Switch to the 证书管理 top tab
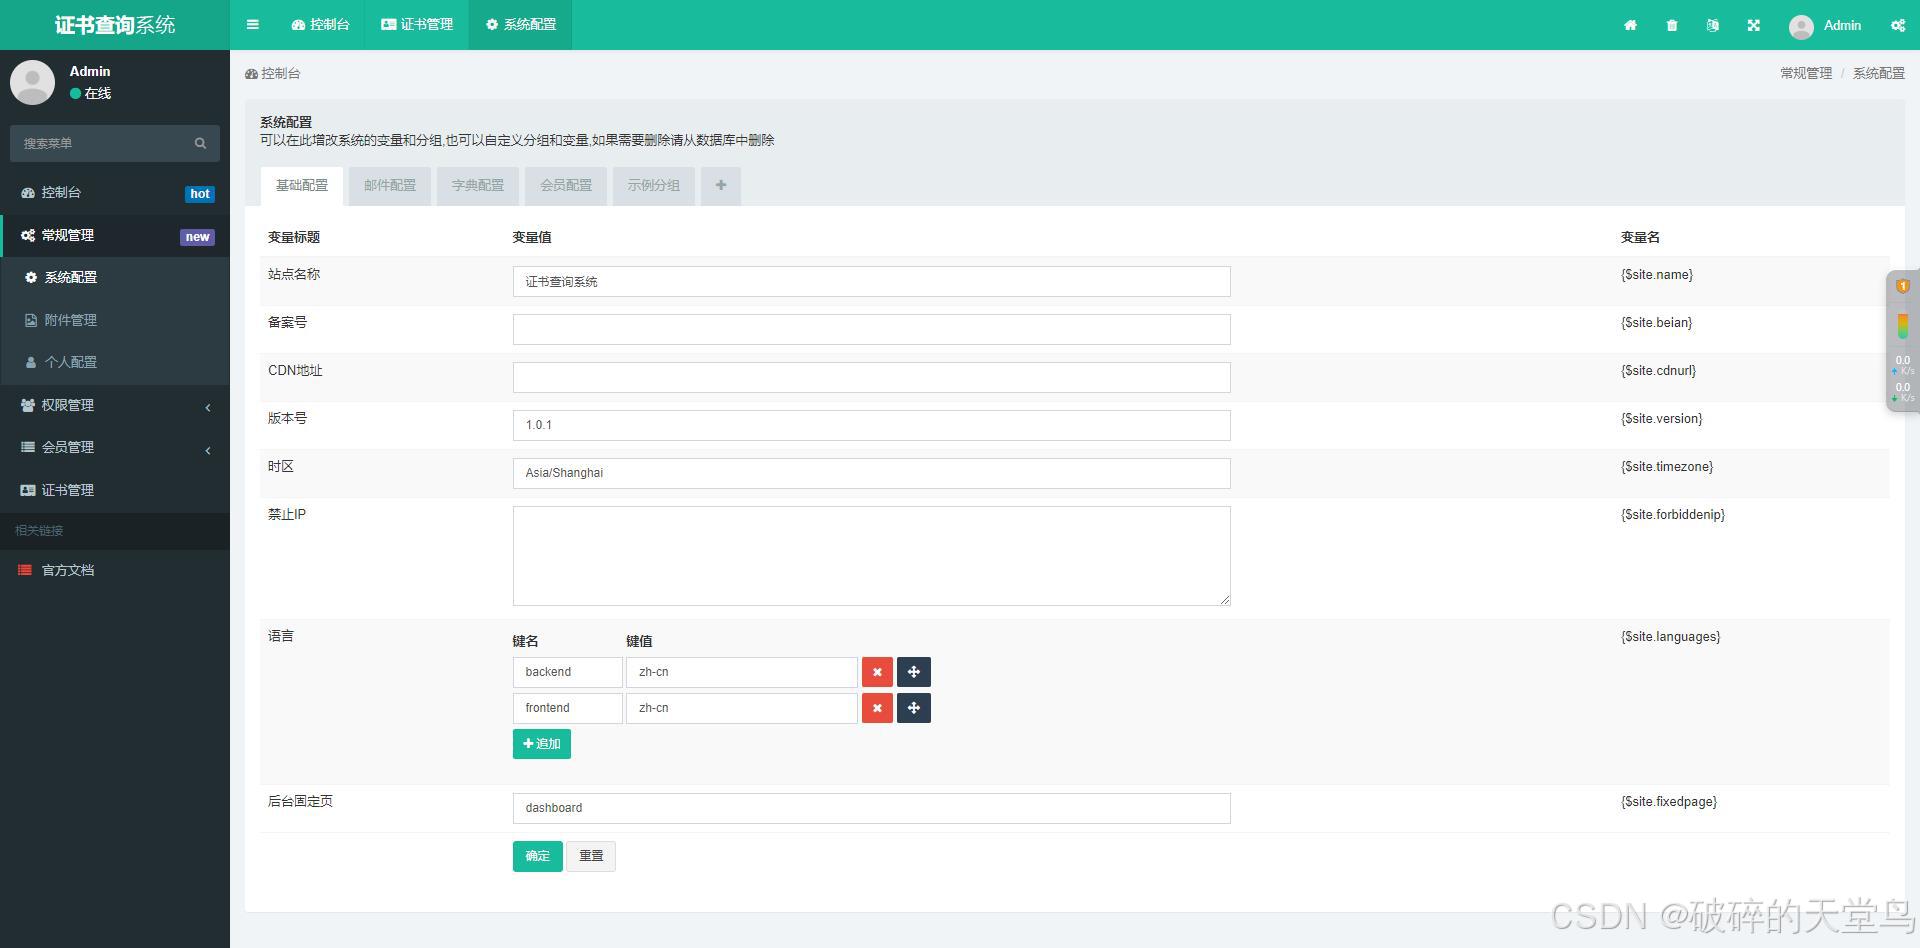Screen dimensions: 1920x948 click(x=417, y=25)
